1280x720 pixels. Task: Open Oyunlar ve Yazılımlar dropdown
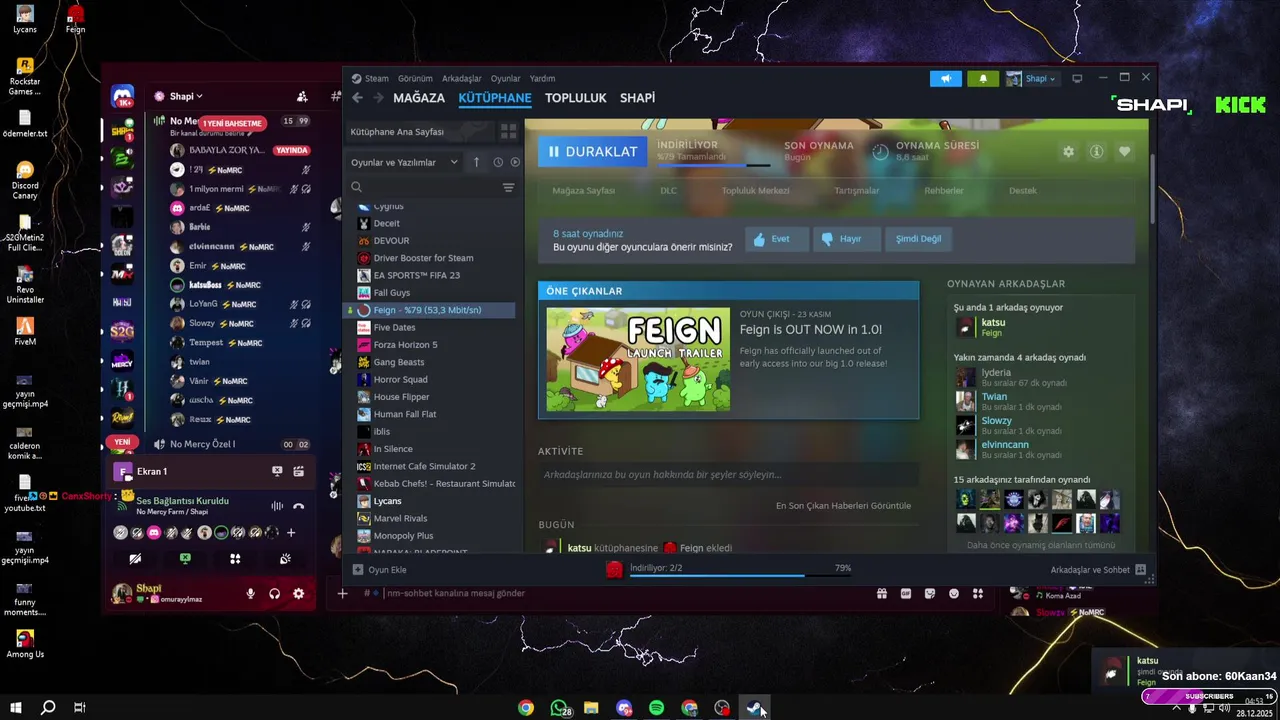[x=404, y=162]
